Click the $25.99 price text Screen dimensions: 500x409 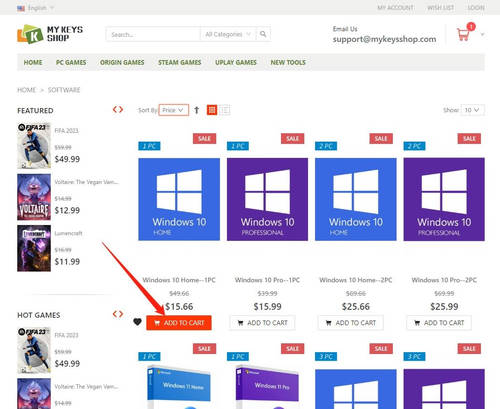click(444, 306)
